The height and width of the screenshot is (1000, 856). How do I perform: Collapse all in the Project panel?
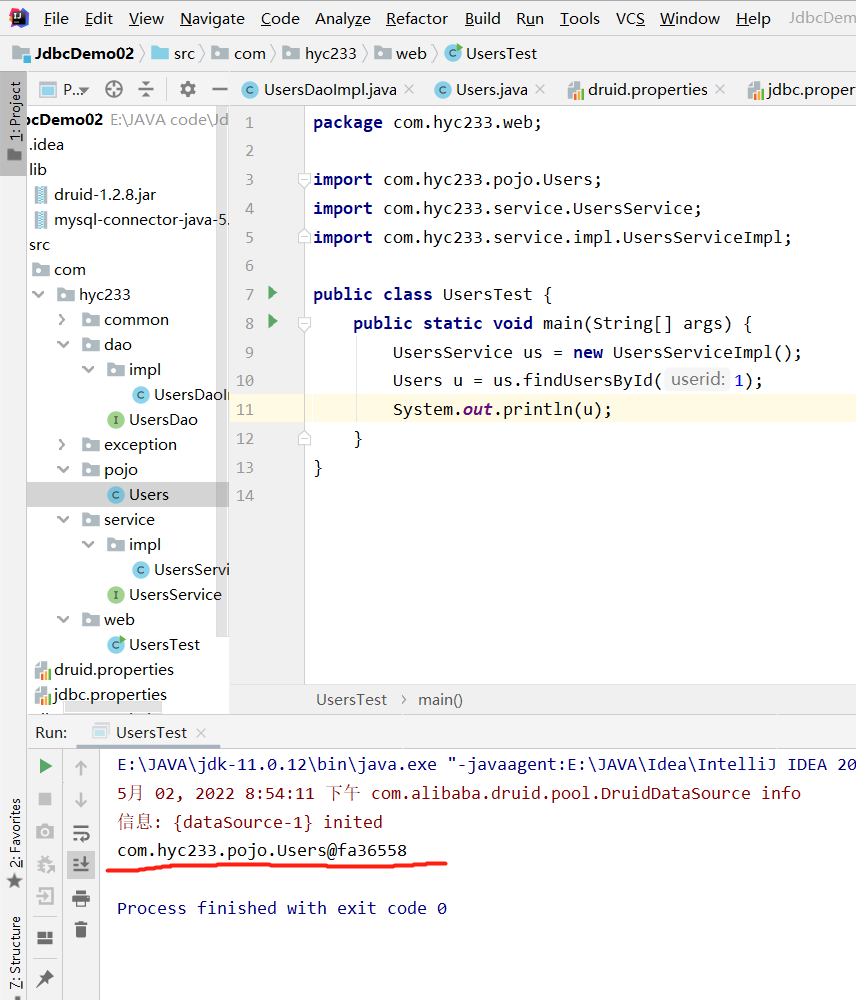coord(146,89)
